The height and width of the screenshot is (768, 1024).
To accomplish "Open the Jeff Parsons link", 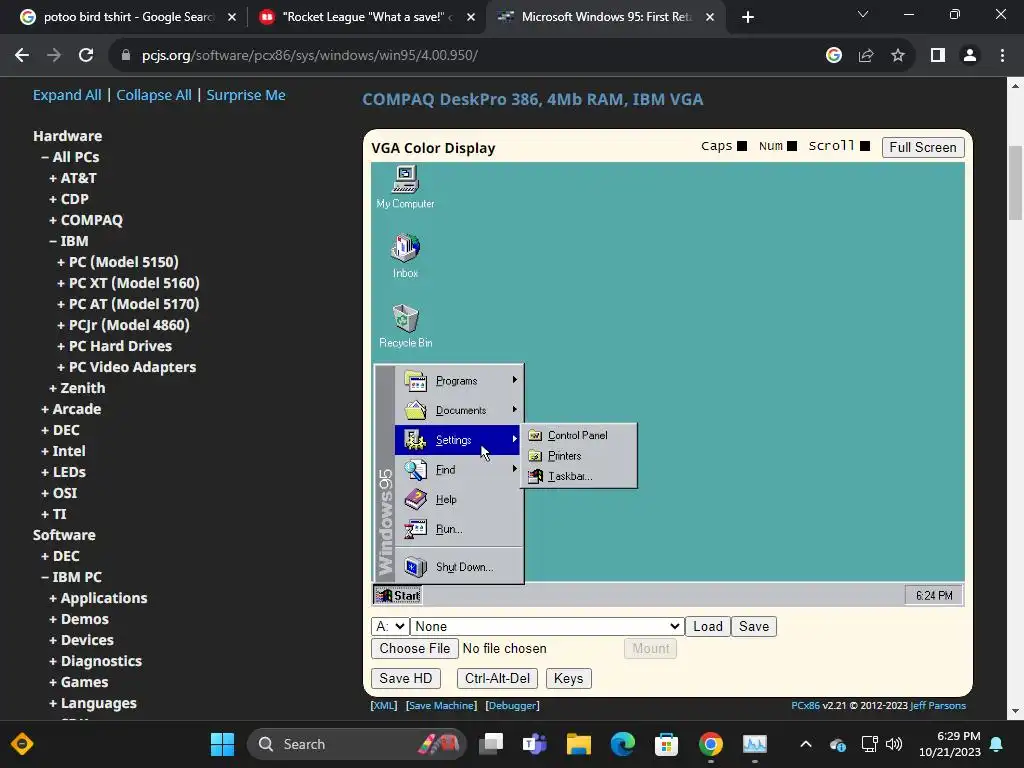I will [x=938, y=705].
